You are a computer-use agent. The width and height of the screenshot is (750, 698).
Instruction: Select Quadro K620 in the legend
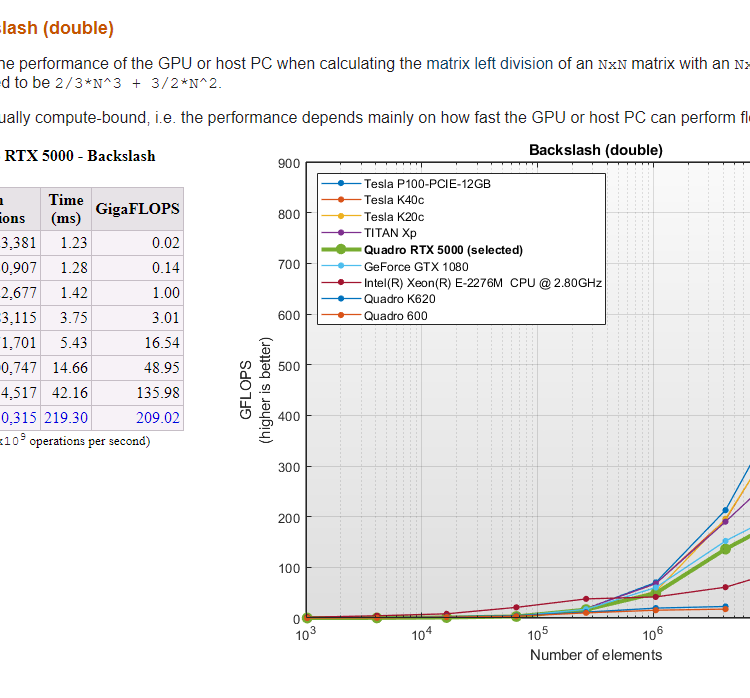click(x=400, y=299)
